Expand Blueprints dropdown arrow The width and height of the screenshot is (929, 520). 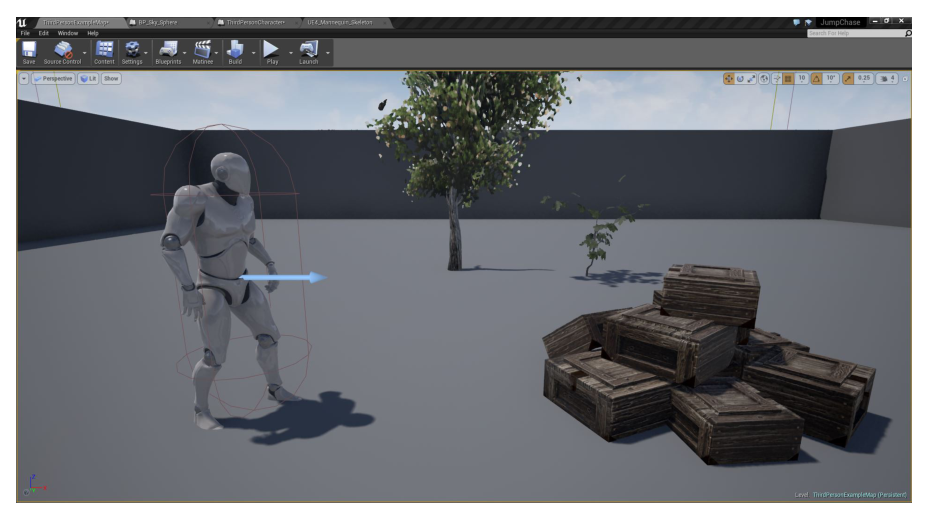(x=184, y=53)
